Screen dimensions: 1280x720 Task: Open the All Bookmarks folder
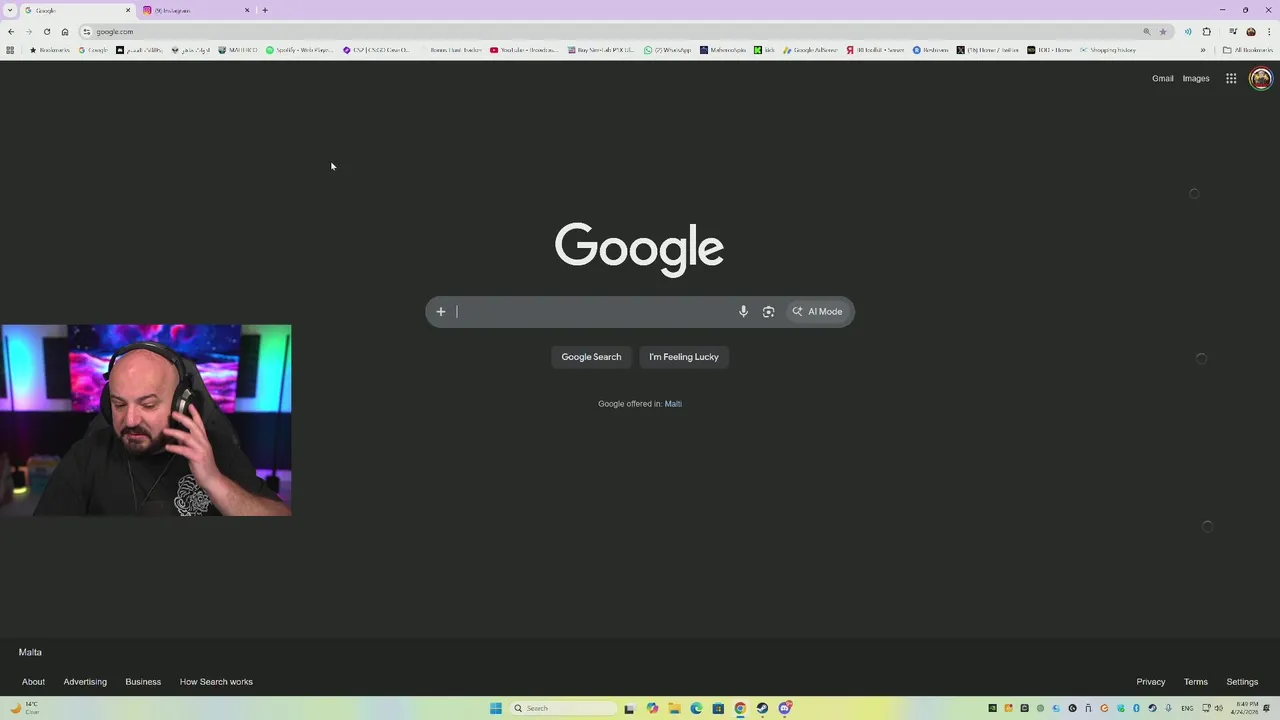point(1247,50)
